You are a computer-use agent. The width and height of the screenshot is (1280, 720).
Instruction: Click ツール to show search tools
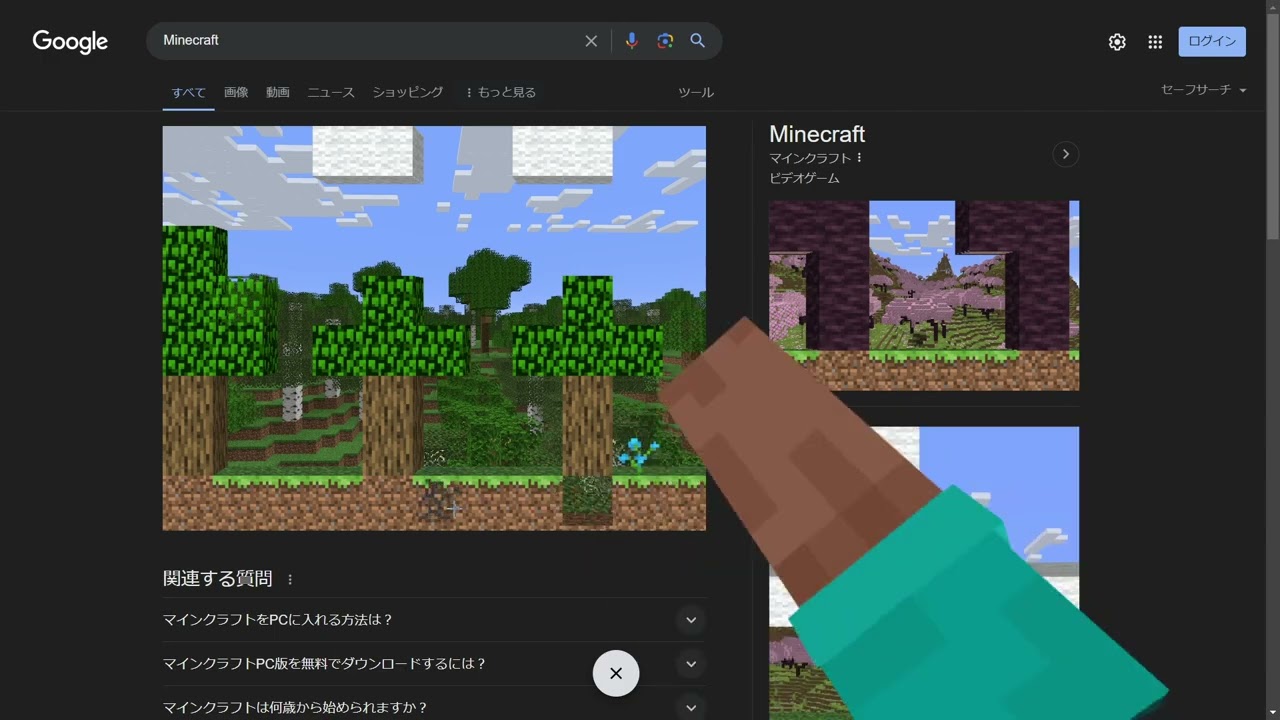(x=696, y=92)
